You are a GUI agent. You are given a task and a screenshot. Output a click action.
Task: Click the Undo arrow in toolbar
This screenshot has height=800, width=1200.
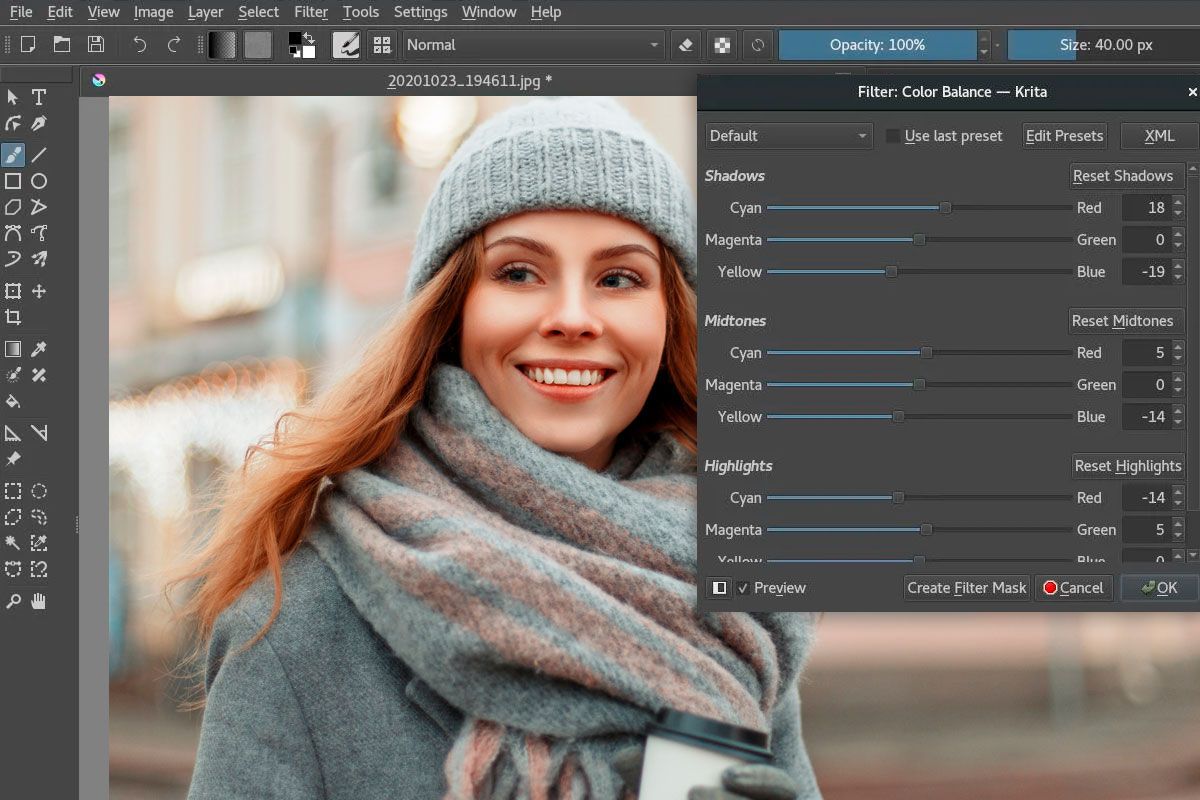139,45
